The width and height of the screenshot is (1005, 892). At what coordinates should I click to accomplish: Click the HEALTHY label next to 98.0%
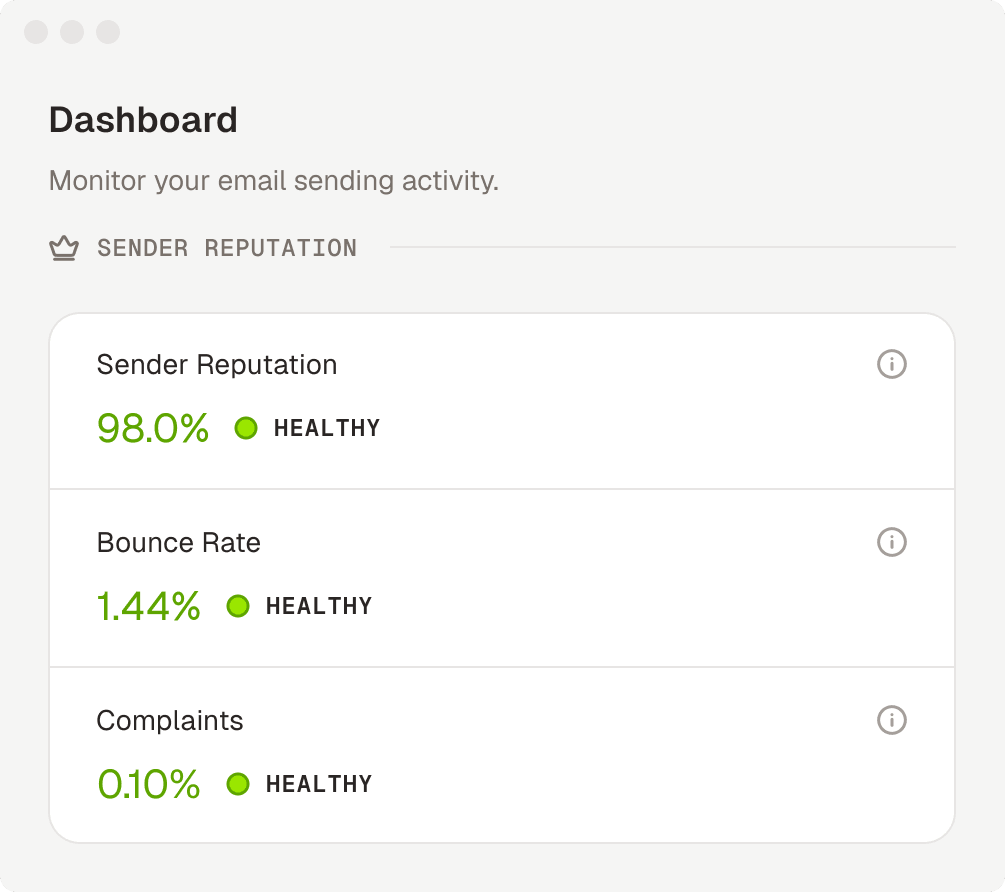[327, 428]
